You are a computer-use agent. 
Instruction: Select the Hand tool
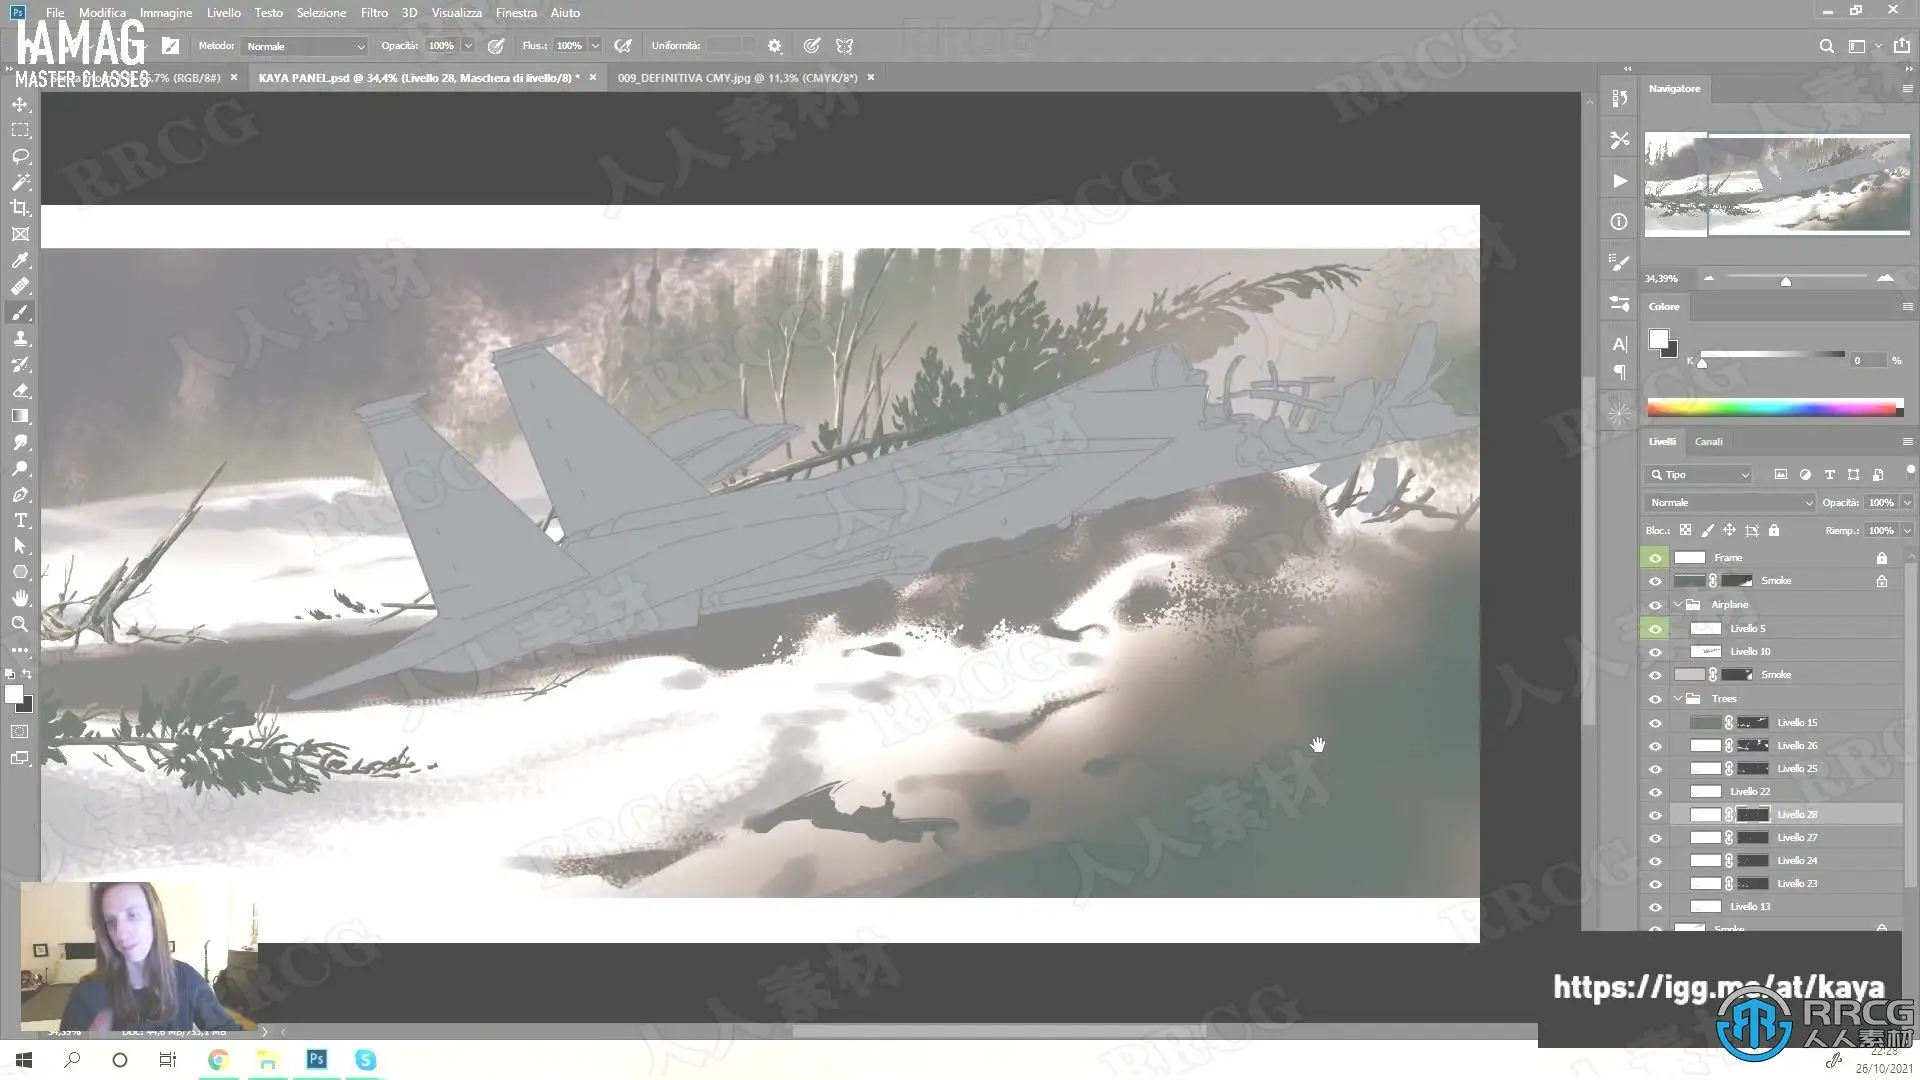(x=20, y=598)
